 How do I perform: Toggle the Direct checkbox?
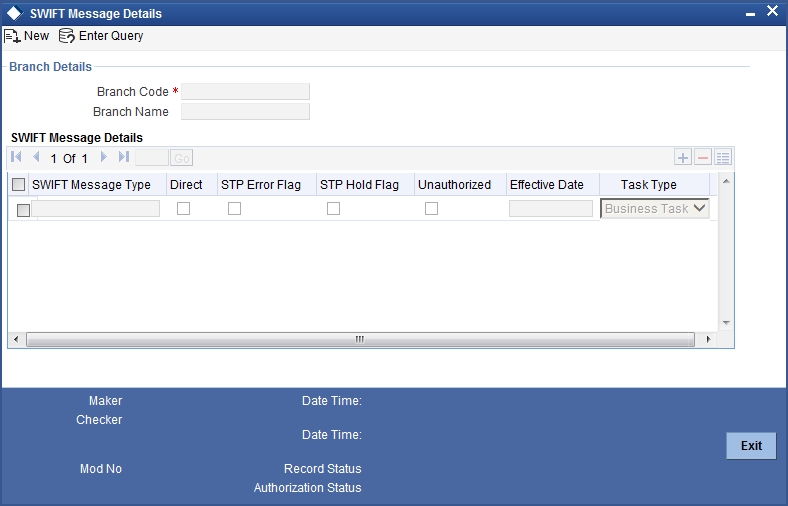coord(183,208)
